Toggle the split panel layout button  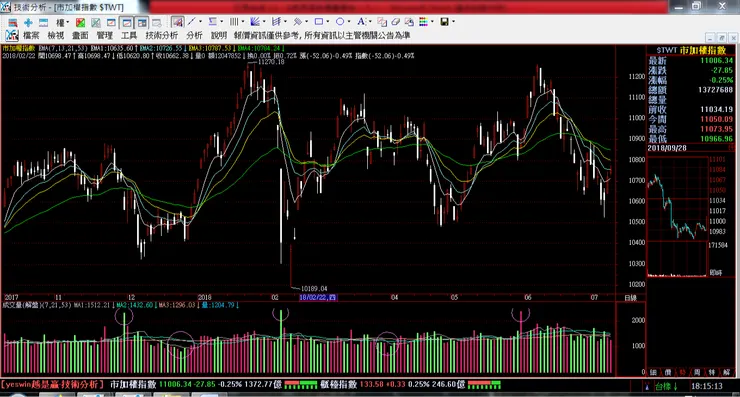point(142,22)
